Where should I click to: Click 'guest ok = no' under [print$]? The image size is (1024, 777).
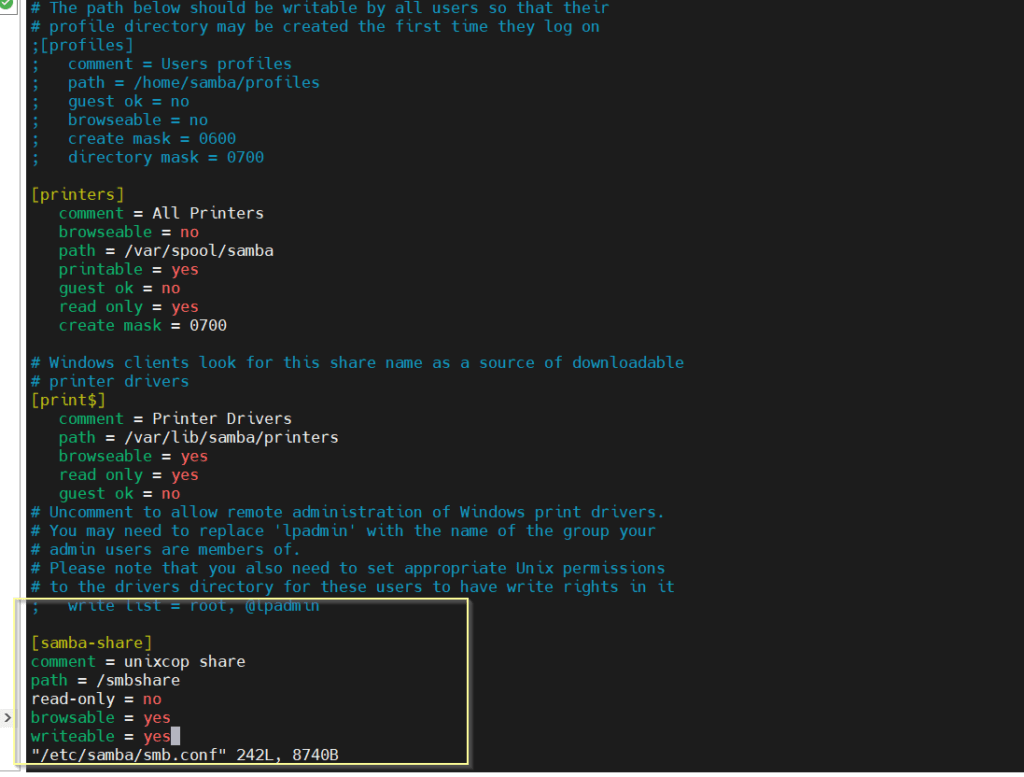(120, 494)
